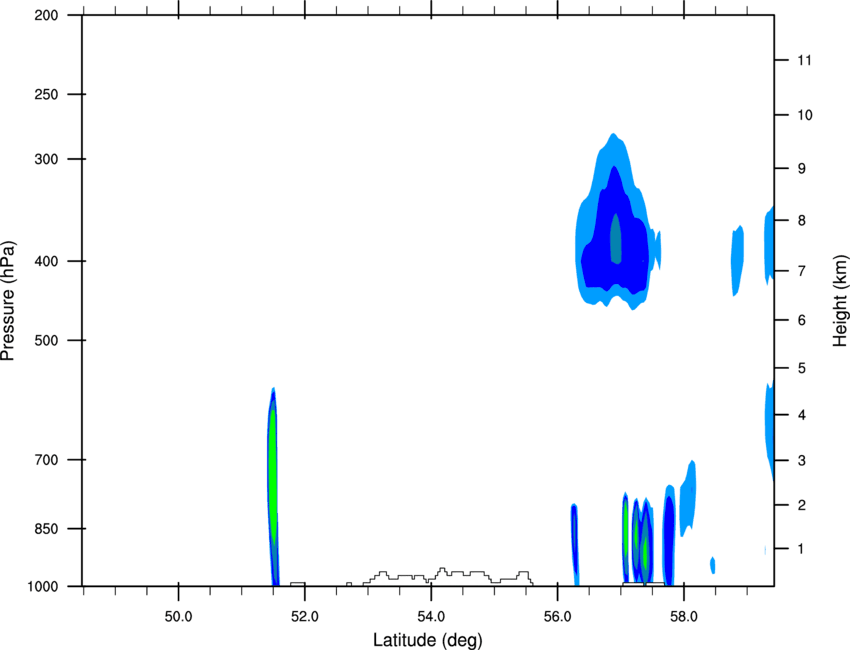Click the 54.0 latitude tick label
Screen dimensions: 850x650
432,617
